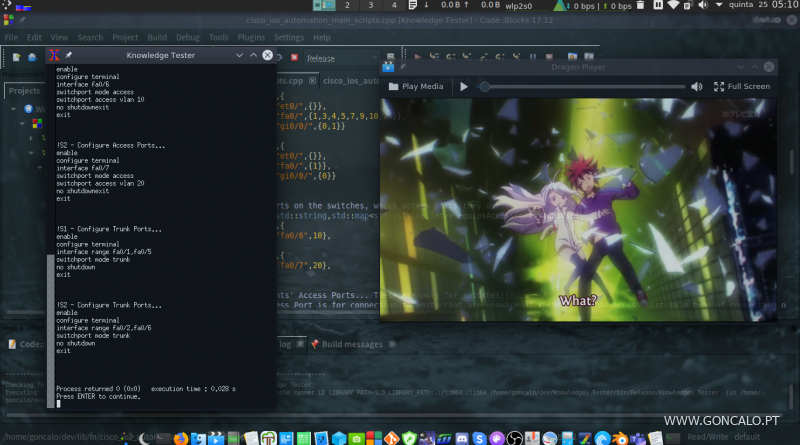The height and width of the screenshot is (445, 800).
Task: Click the pin icon in Knowledge Tester titlebar
Action: 69,55
